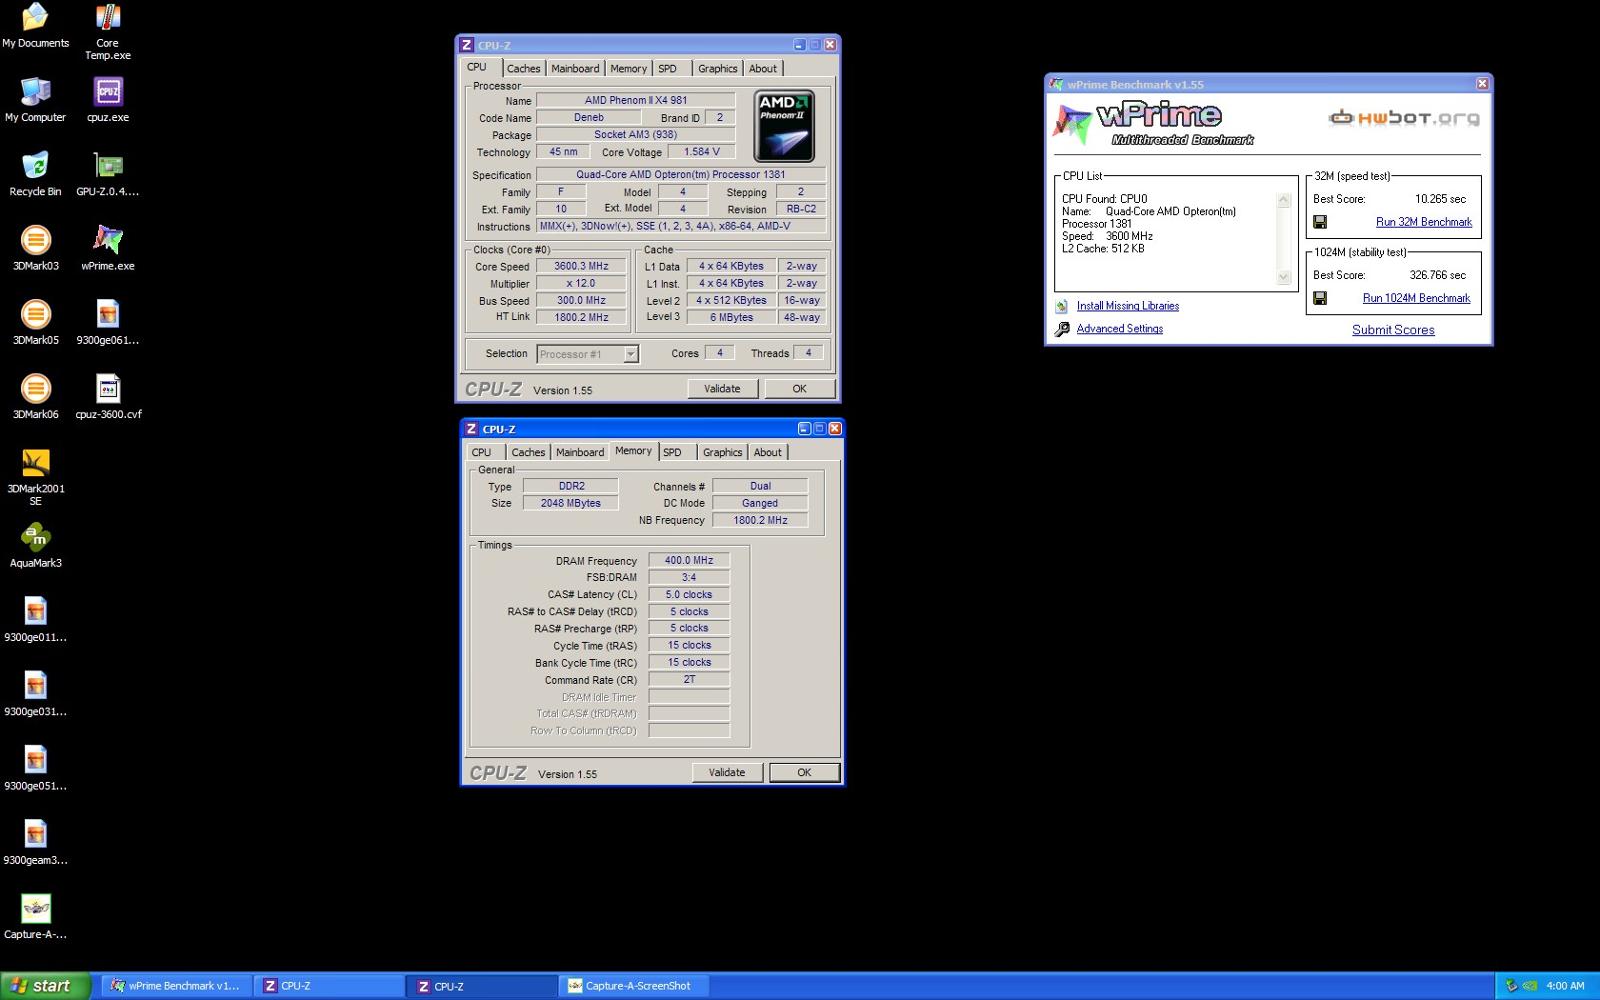Run 1024M Benchmark in wPrime
Viewport: 1600px width, 1000px height.
(x=1416, y=298)
